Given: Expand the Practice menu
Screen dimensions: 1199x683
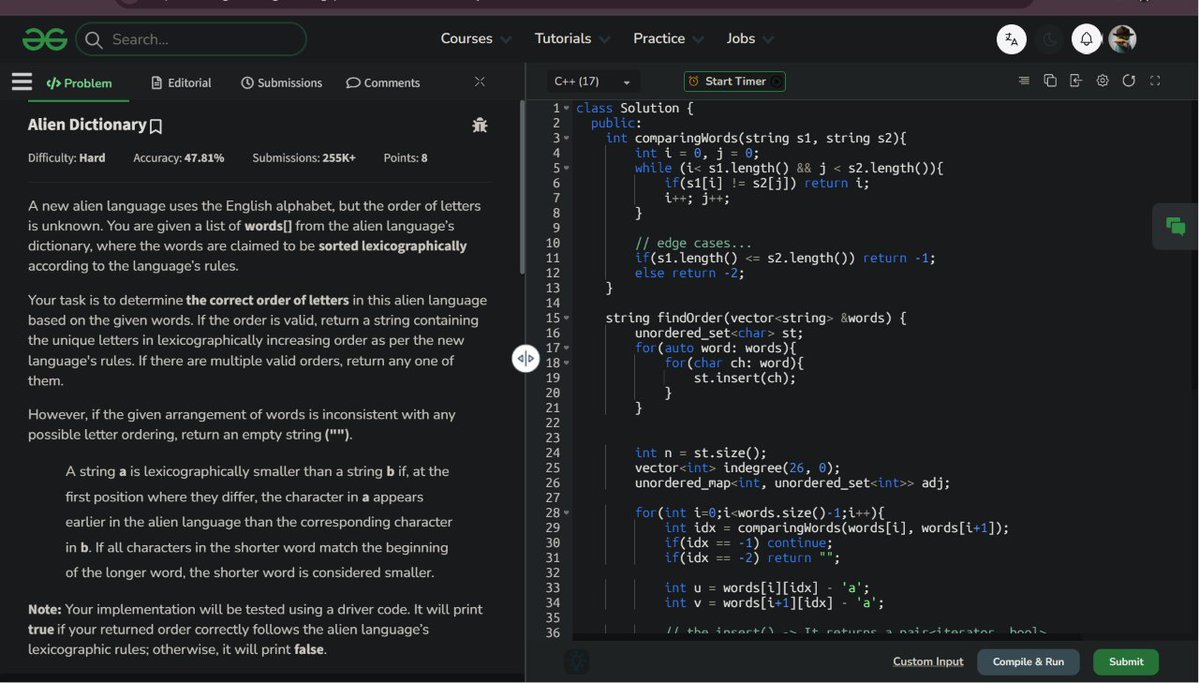Looking at the screenshot, I should coord(668,39).
